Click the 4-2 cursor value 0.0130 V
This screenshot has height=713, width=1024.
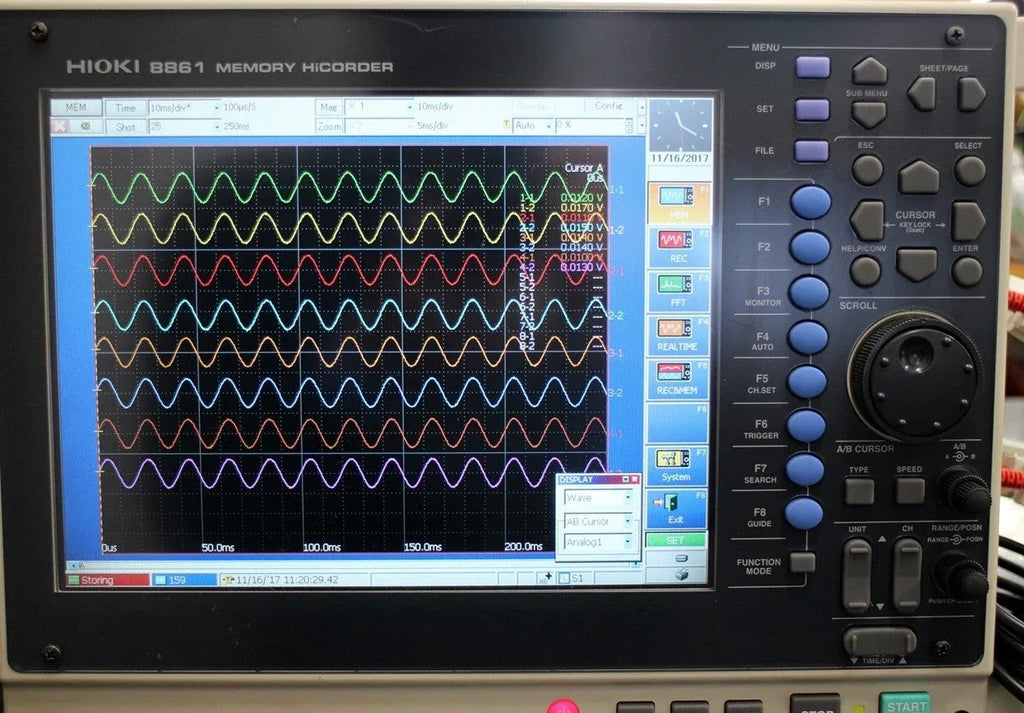pos(581,267)
